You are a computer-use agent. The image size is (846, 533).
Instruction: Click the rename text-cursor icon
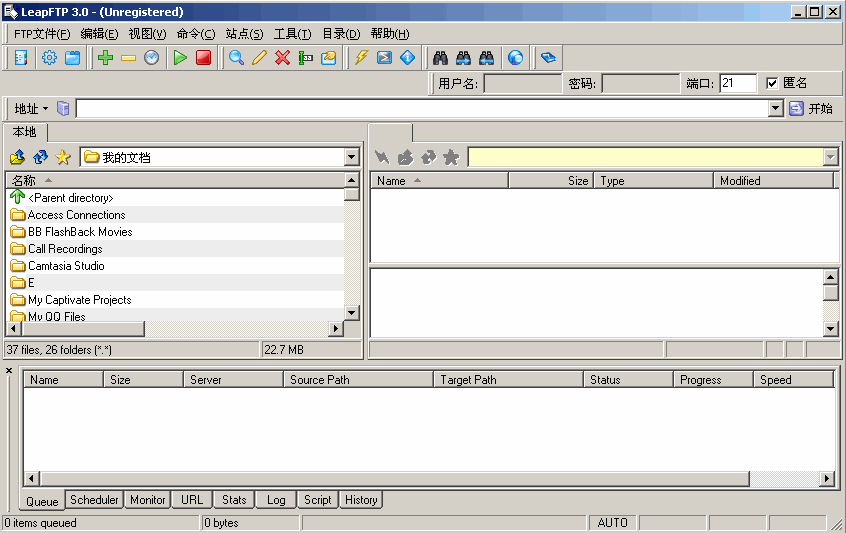coord(305,58)
